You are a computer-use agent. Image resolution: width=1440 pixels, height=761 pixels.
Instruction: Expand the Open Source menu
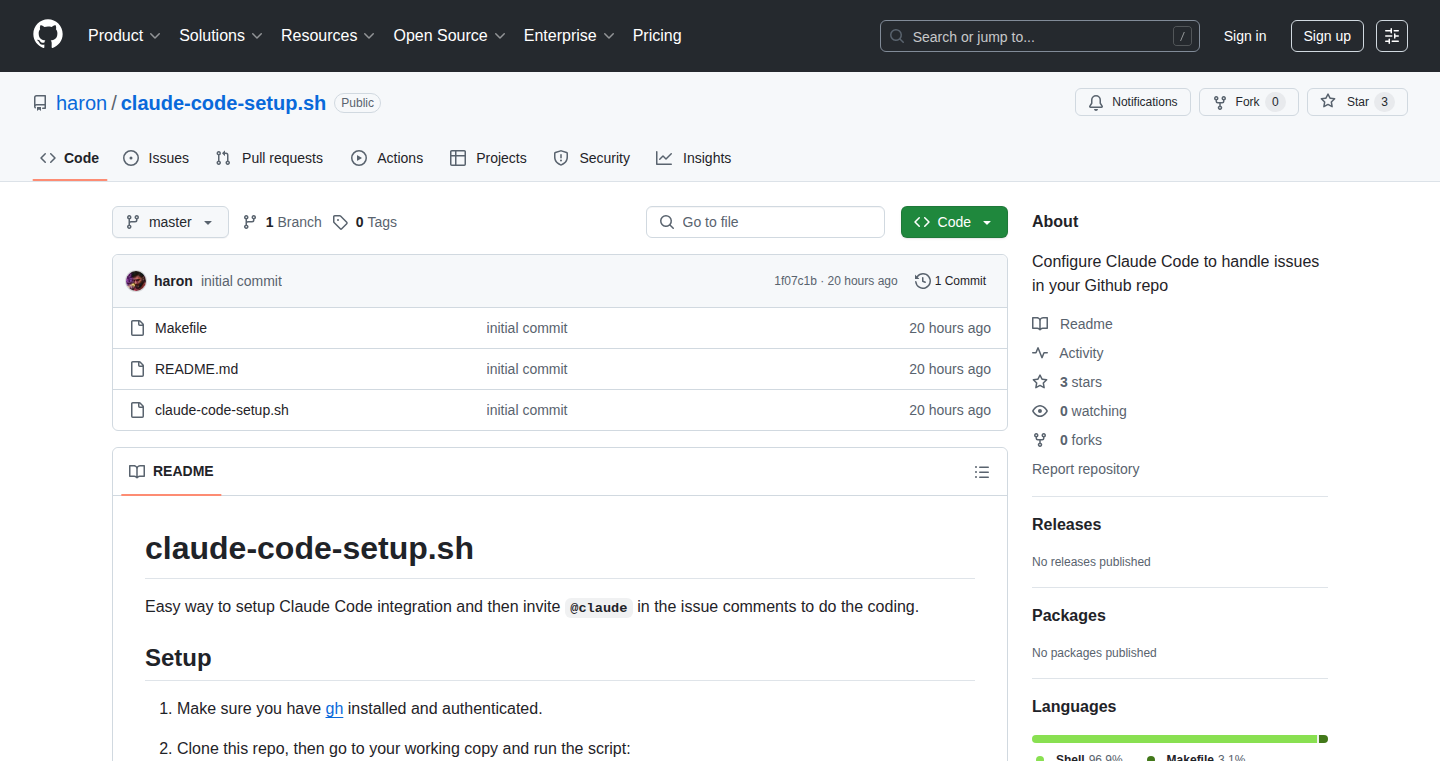point(450,36)
